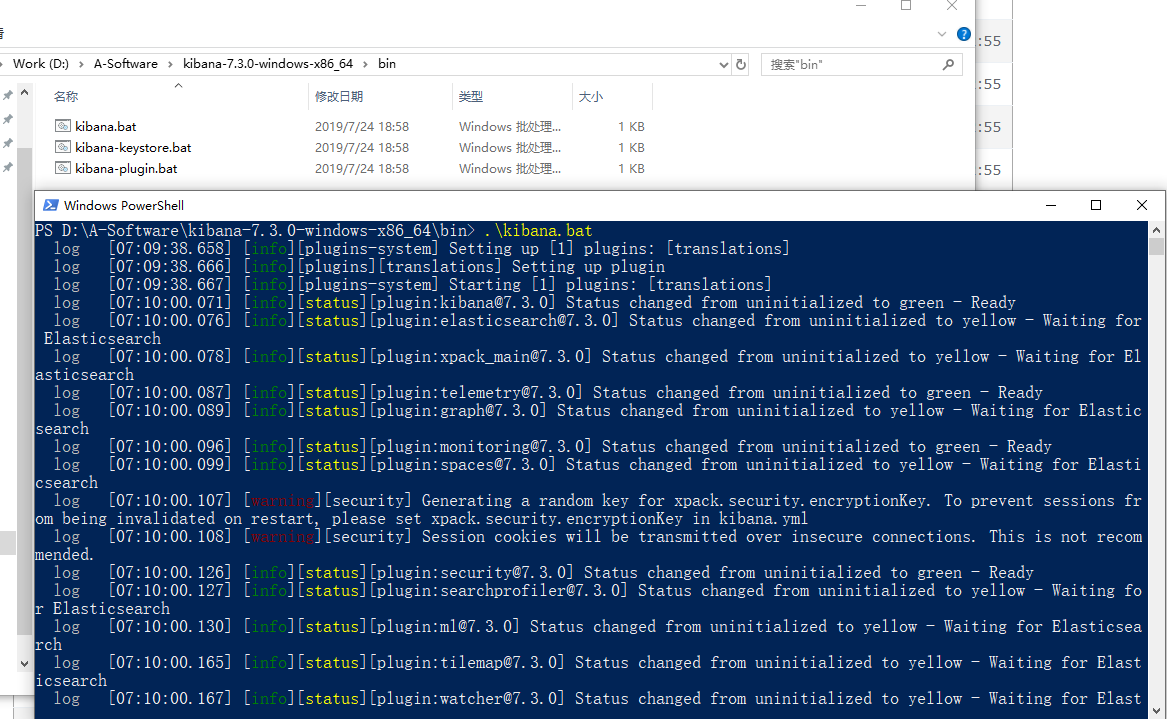
Task: Click the plugin:telemetry@7.3.0 log line
Action: point(548,393)
